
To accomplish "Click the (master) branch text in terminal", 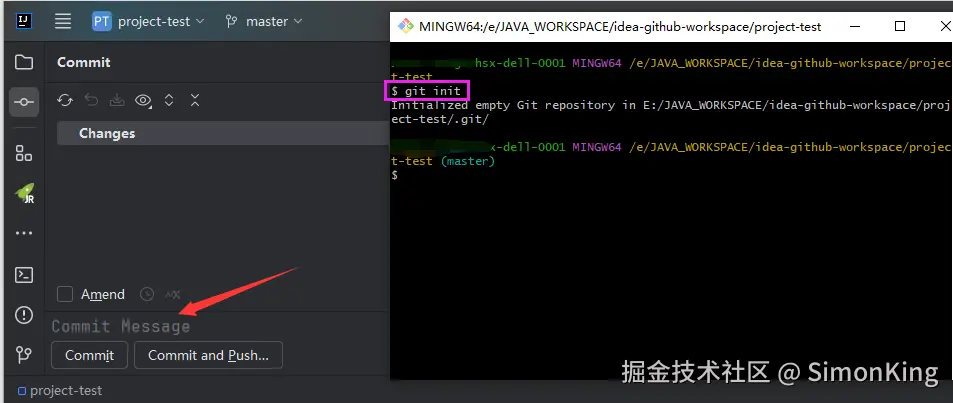I will coord(467,161).
